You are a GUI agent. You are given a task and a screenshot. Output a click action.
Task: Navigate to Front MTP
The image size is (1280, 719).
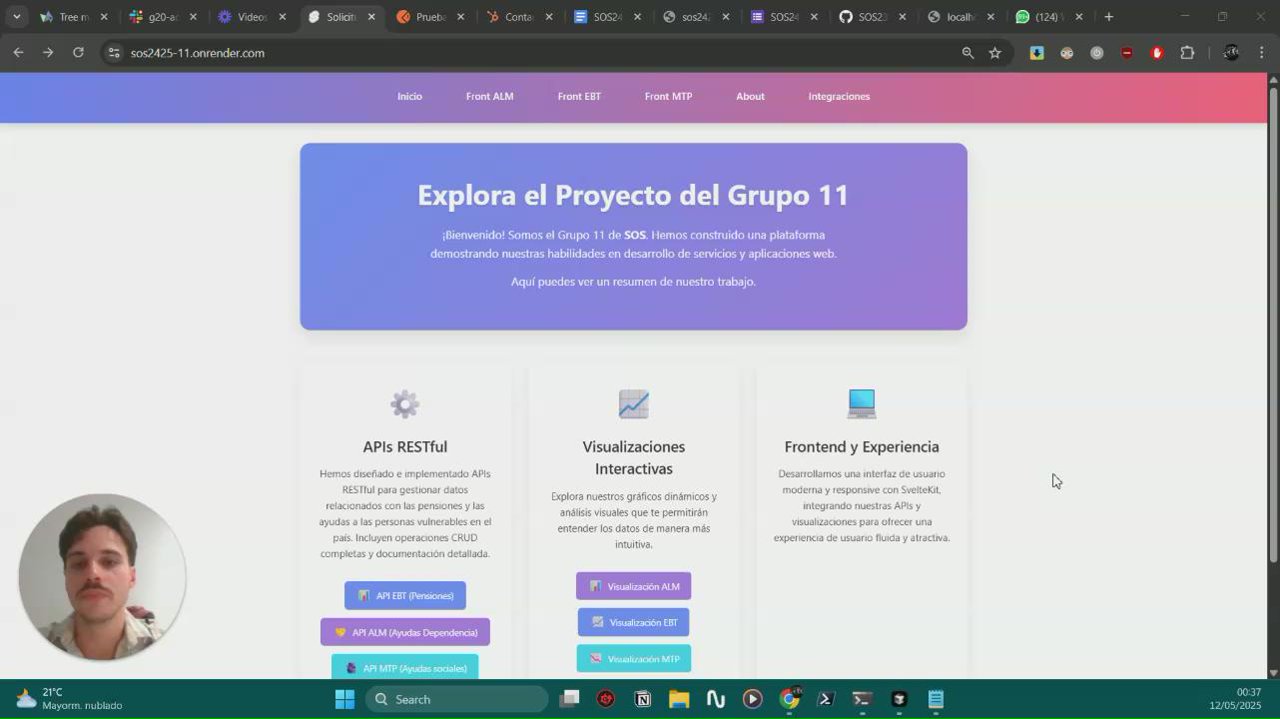coord(668,96)
